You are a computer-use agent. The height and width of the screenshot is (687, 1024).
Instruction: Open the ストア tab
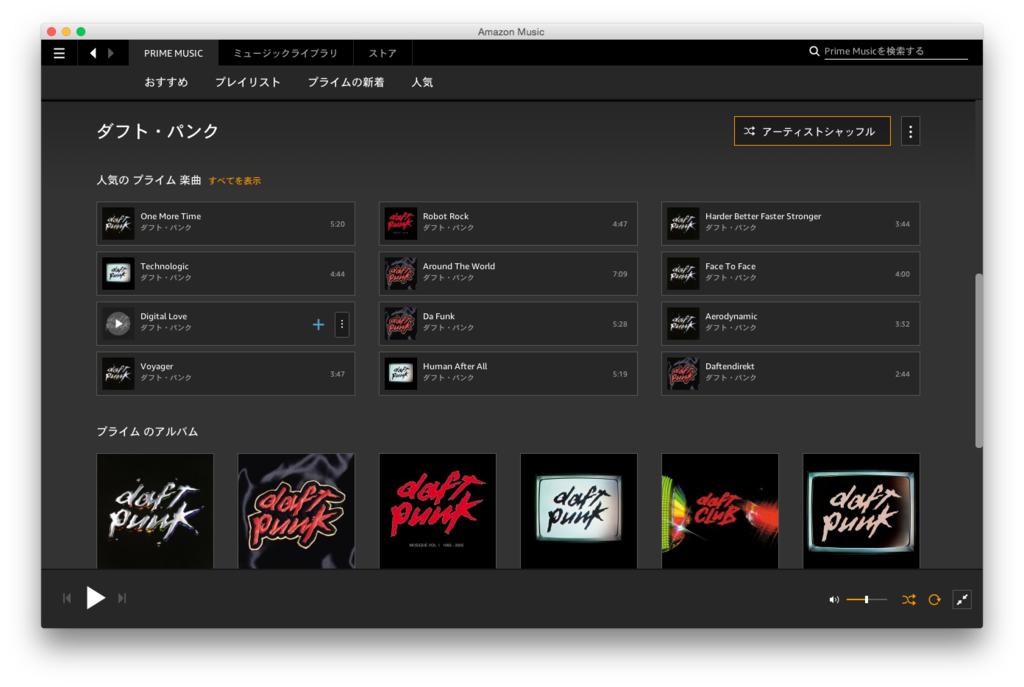[383, 53]
